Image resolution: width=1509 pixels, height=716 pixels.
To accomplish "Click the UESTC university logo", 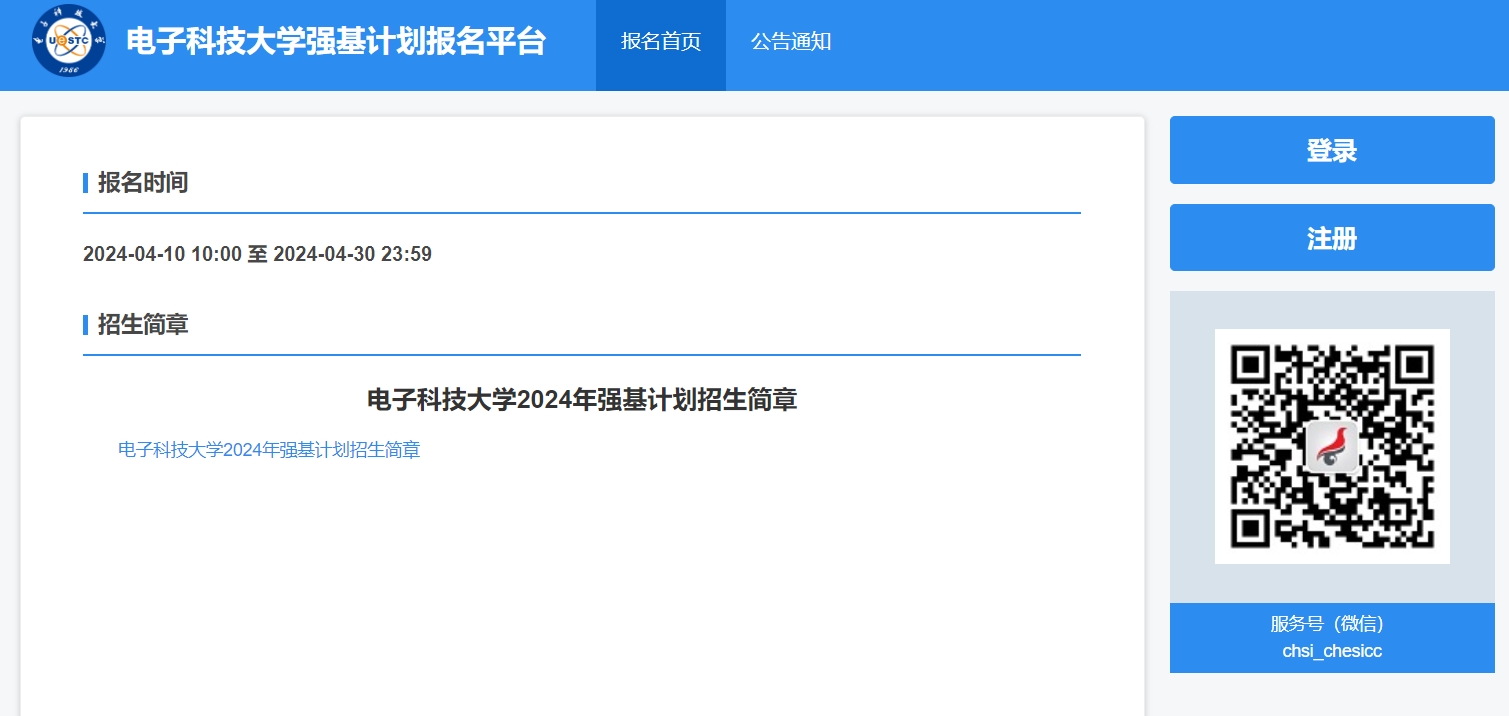I will pyautogui.click(x=68, y=42).
